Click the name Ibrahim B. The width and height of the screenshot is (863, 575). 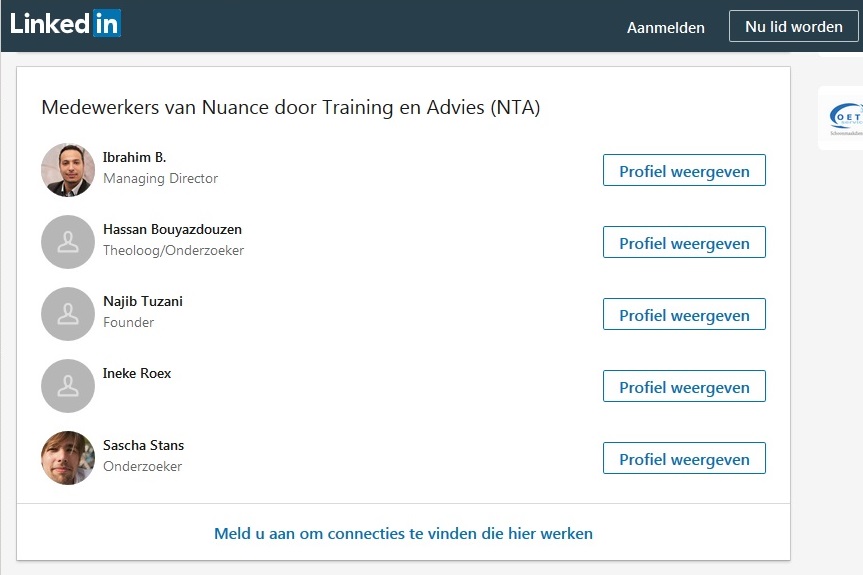[x=134, y=157]
